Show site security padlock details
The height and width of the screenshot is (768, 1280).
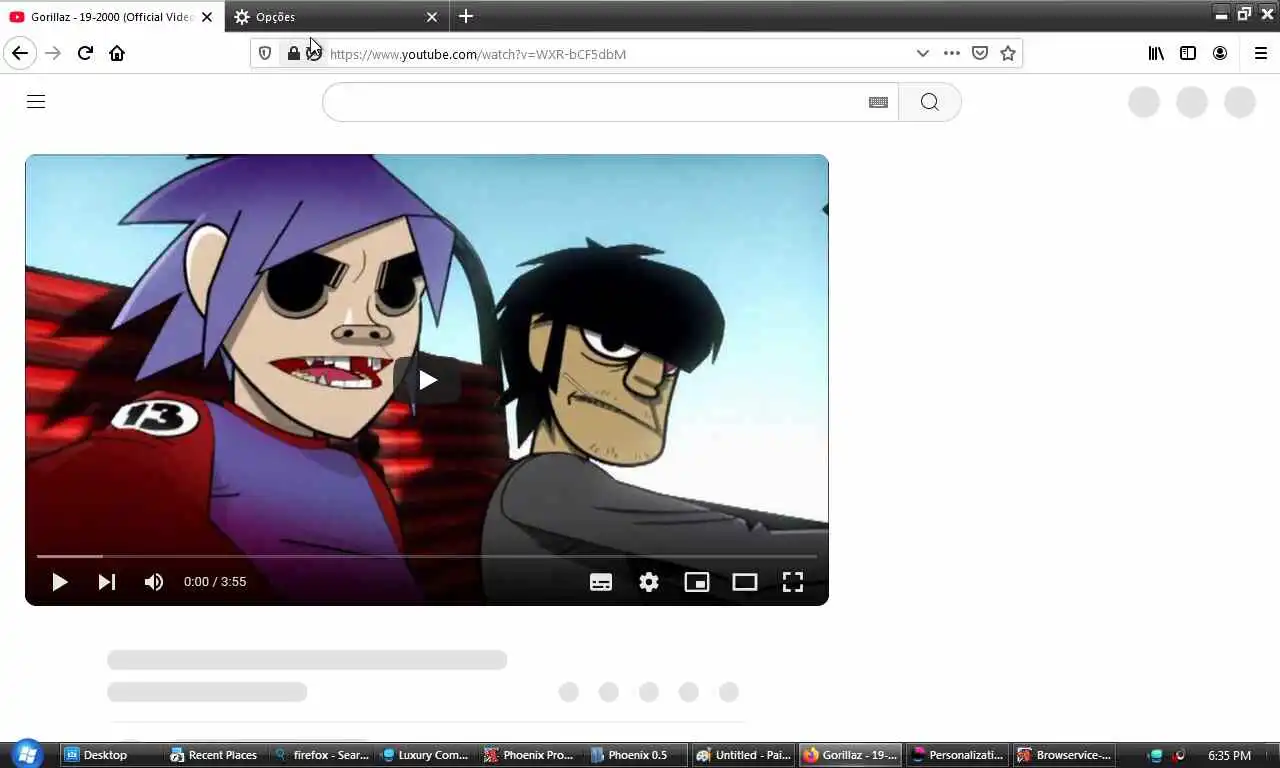[293, 53]
